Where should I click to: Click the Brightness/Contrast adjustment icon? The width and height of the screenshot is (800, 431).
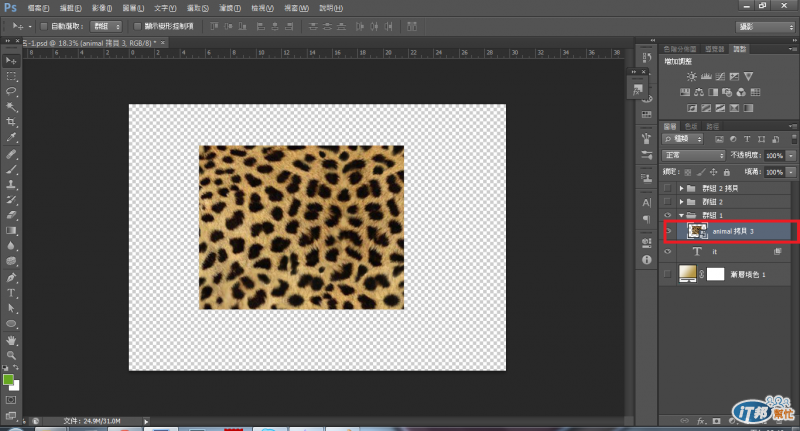(x=690, y=76)
